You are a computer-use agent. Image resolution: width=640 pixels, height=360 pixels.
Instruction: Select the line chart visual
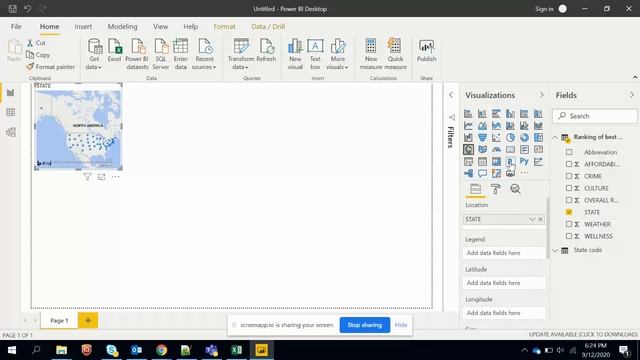(x=468, y=126)
